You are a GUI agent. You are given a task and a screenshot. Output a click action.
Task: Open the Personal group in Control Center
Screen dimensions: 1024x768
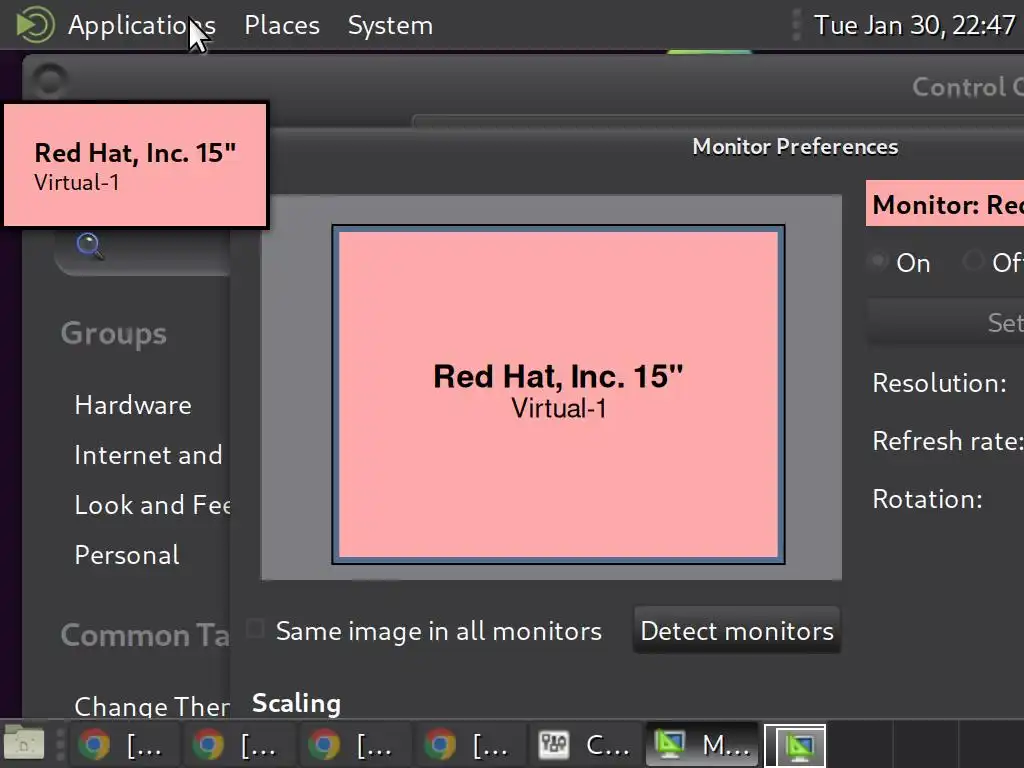pyautogui.click(x=127, y=555)
